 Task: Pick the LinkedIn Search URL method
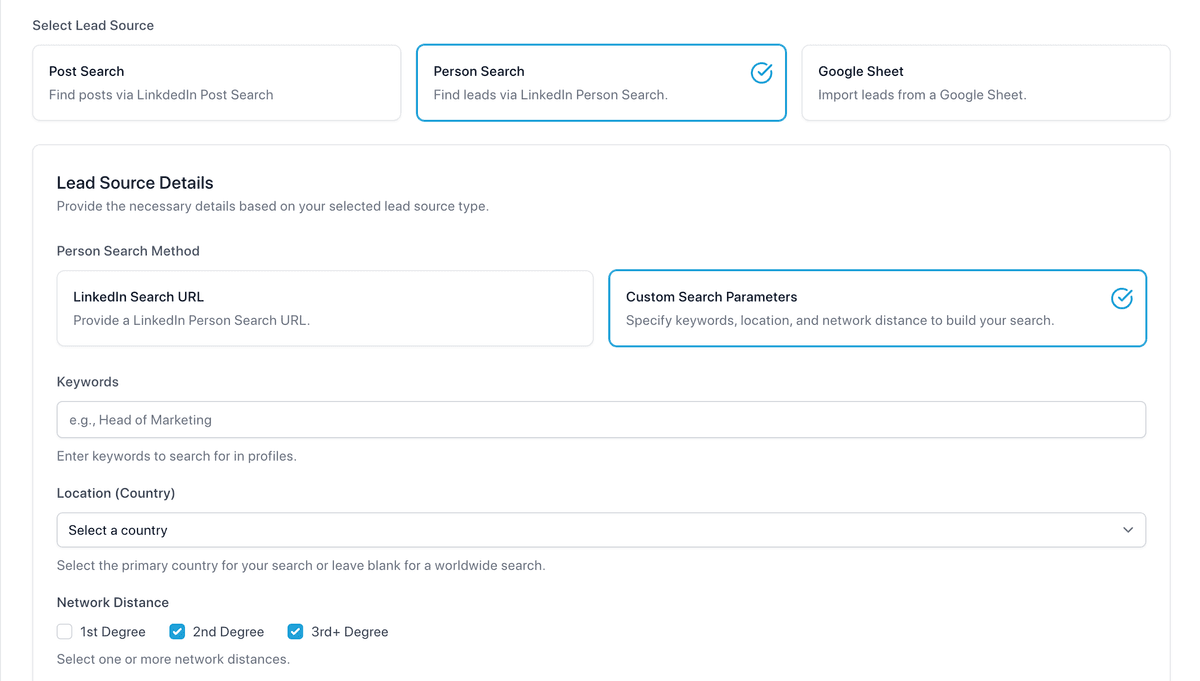coord(325,308)
